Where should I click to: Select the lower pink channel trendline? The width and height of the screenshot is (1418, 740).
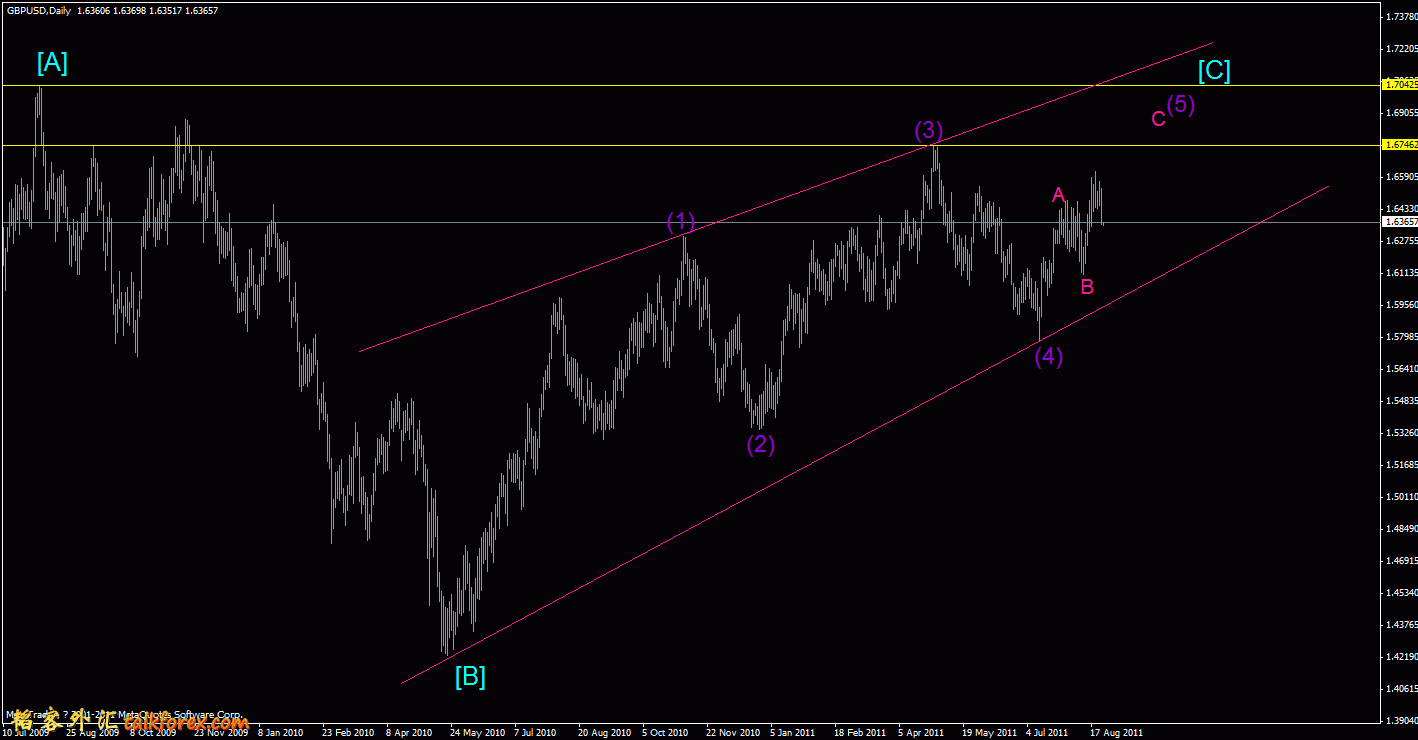[865, 435]
